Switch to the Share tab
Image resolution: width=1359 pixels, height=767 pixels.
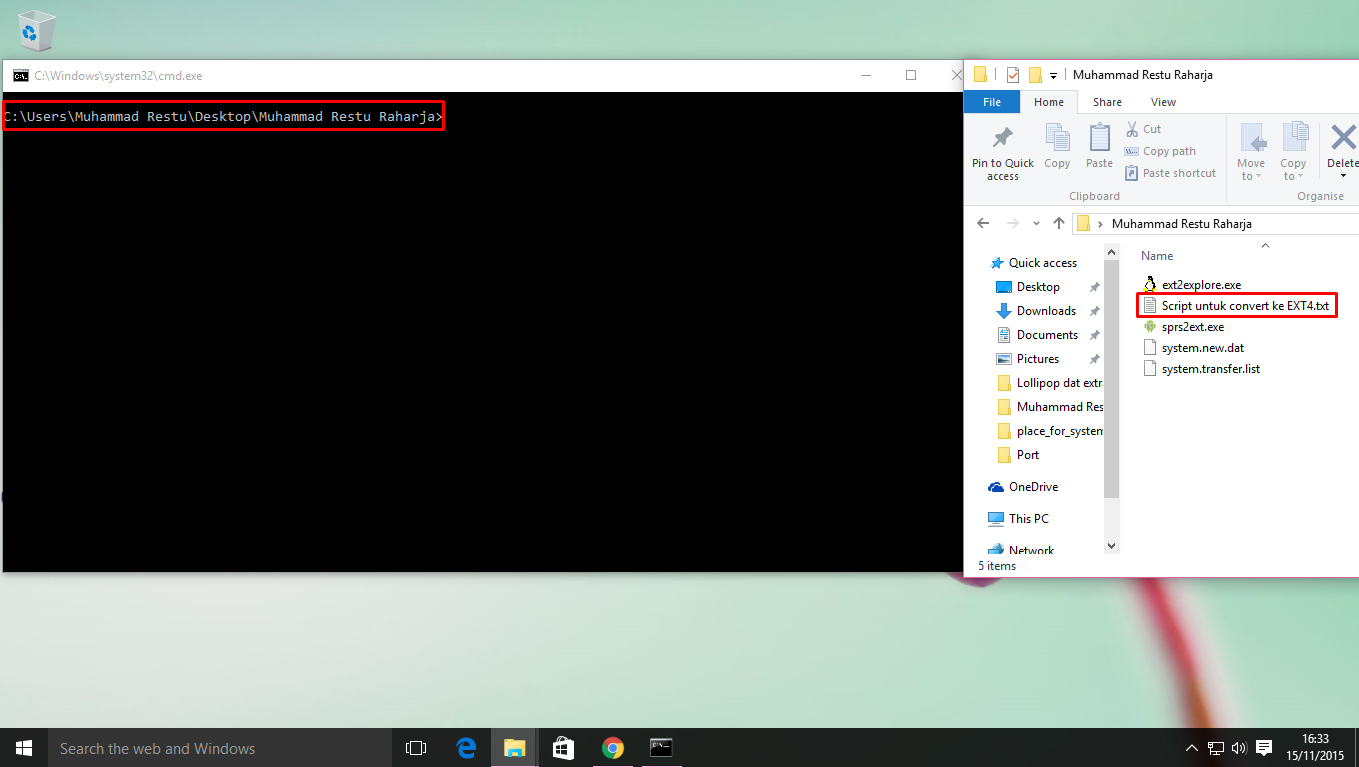coord(1107,101)
